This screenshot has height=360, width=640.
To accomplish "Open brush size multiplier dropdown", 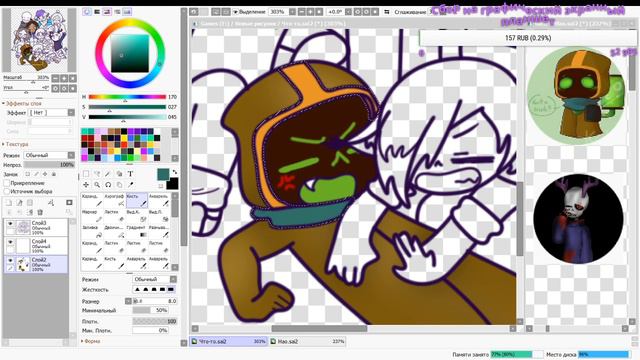I will 128,301.
